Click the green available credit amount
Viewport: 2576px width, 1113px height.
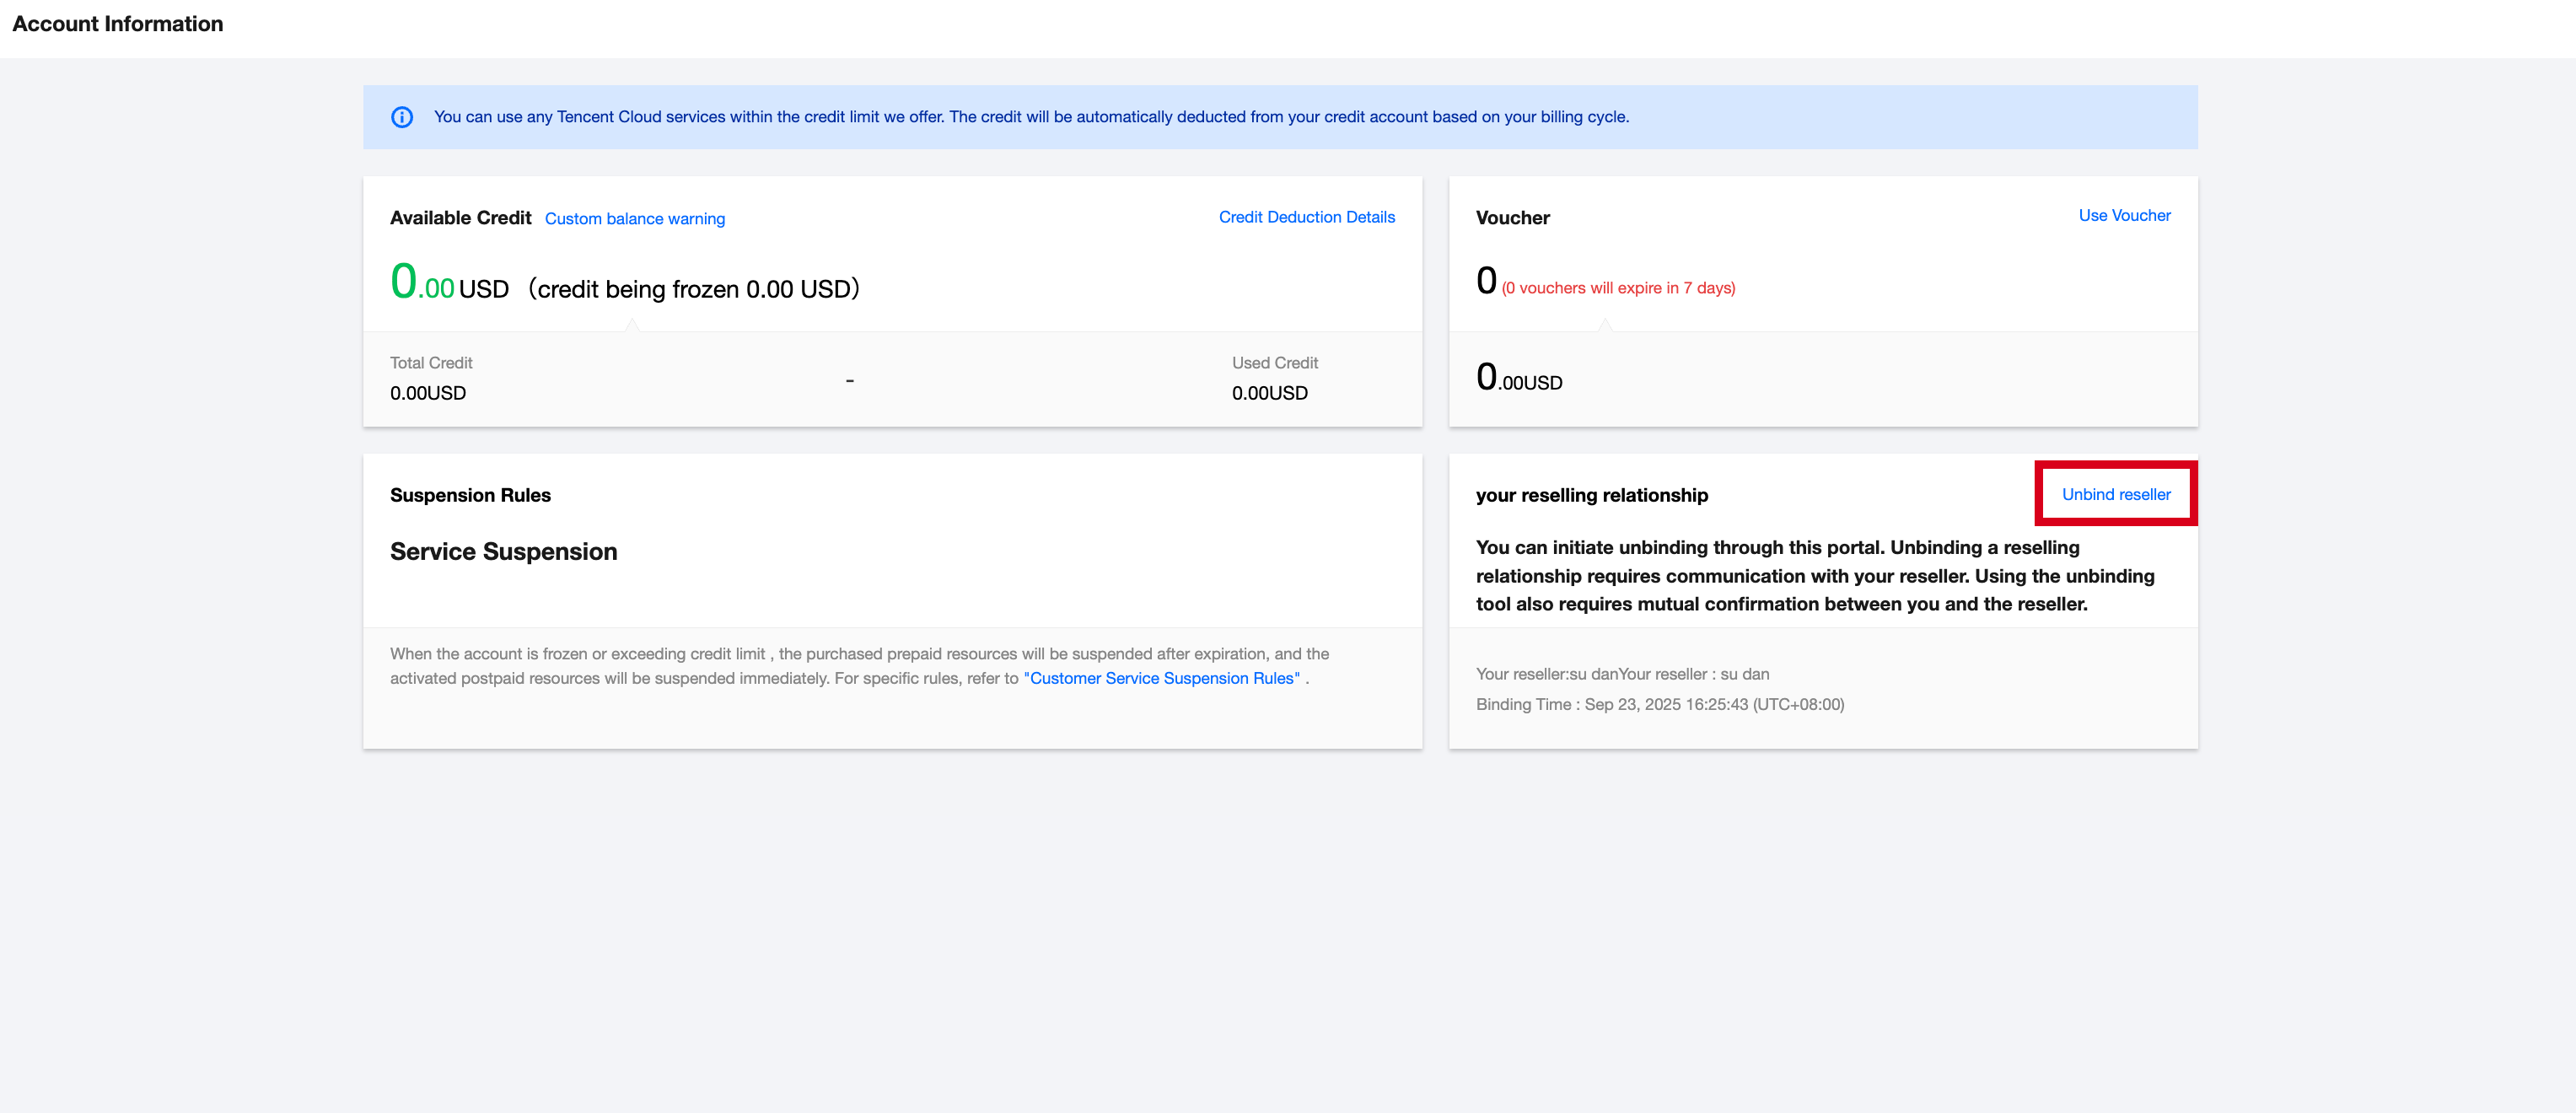click(x=422, y=283)
